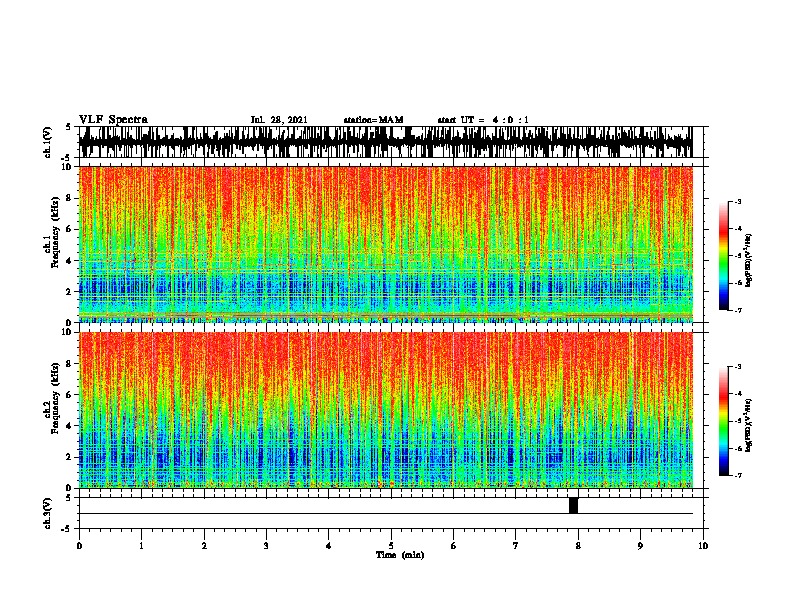The height and width of the screenshot is (612, 792).
Task: Click the ch.2 color scale units label
Action: point(749,426)
